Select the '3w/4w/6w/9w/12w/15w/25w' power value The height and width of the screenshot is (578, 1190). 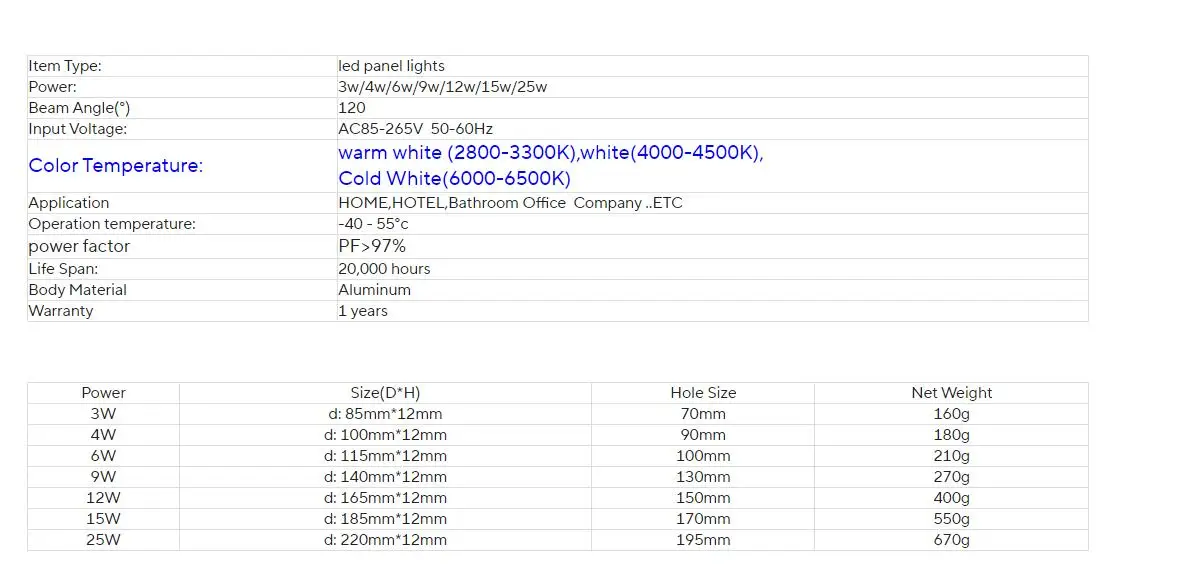click(x=442, y=87)
